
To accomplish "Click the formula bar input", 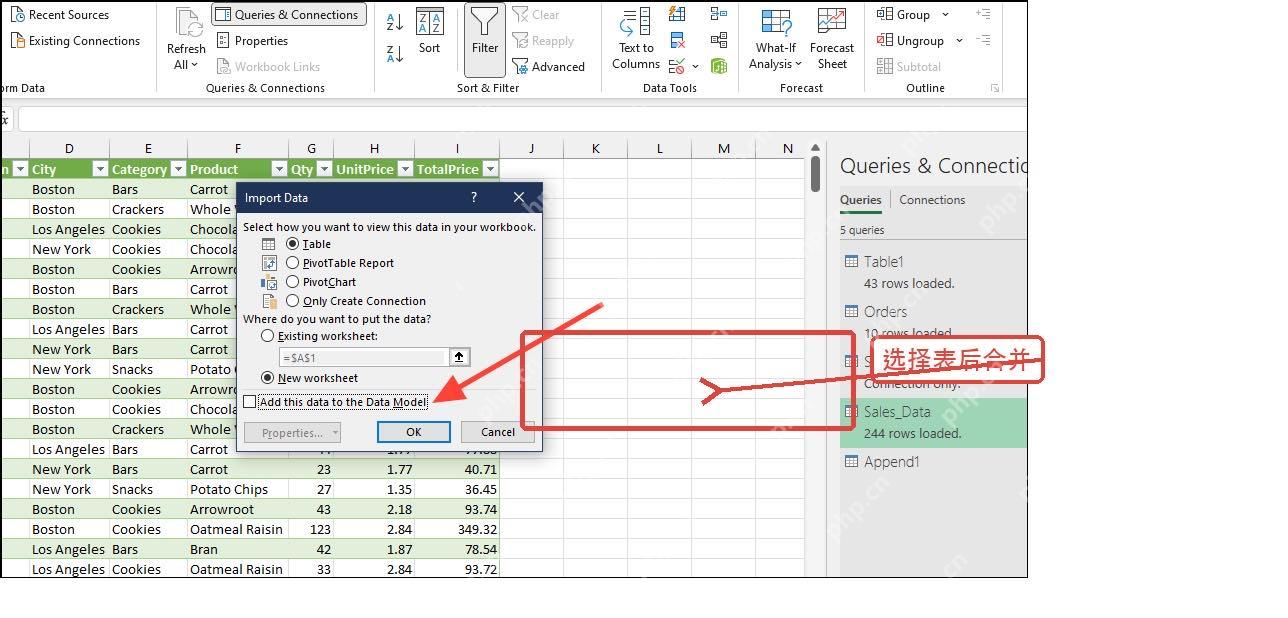I will tap(522, 119).
